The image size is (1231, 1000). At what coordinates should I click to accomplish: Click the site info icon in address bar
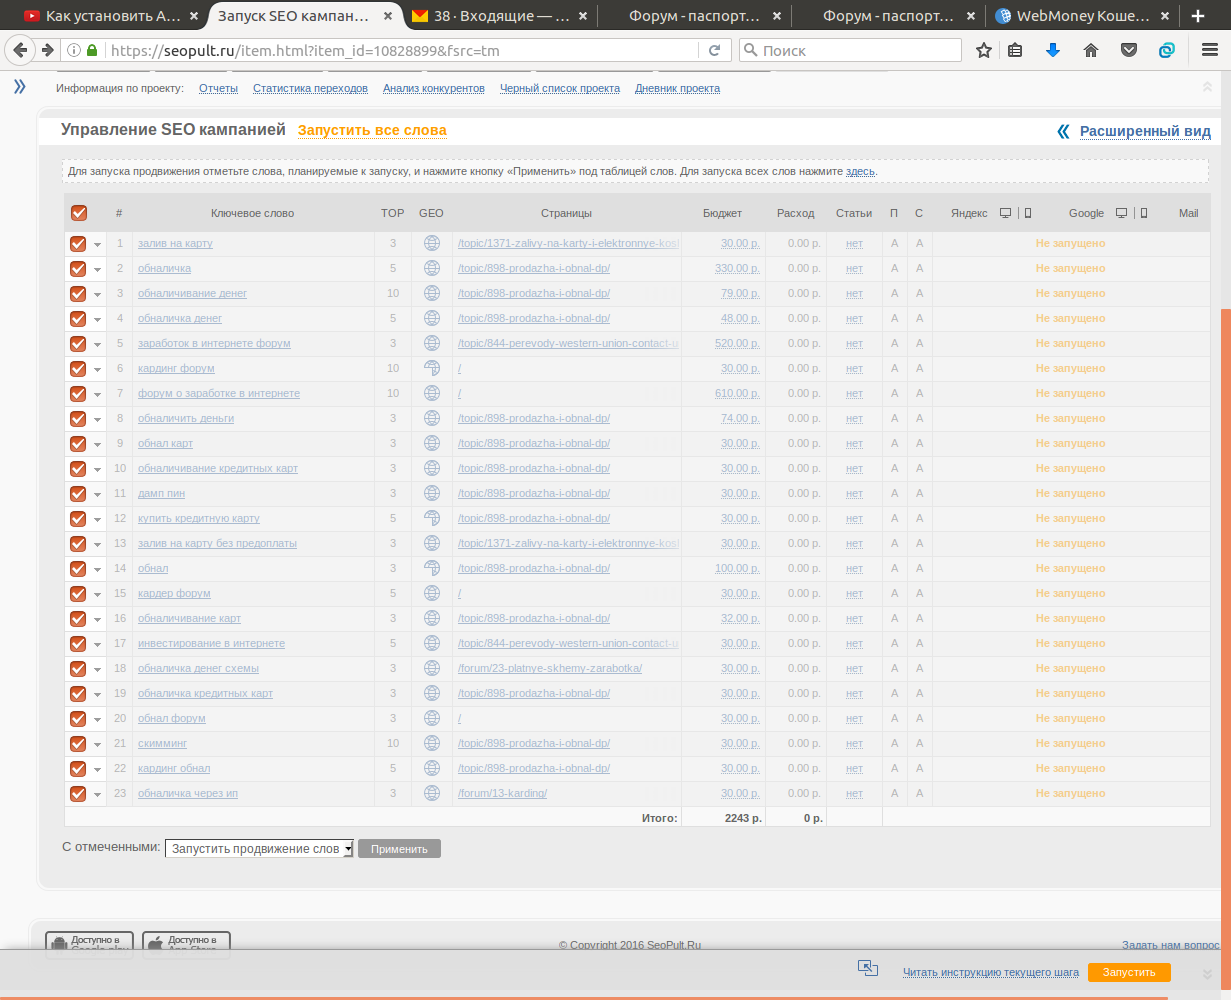[x=74, y=50]
